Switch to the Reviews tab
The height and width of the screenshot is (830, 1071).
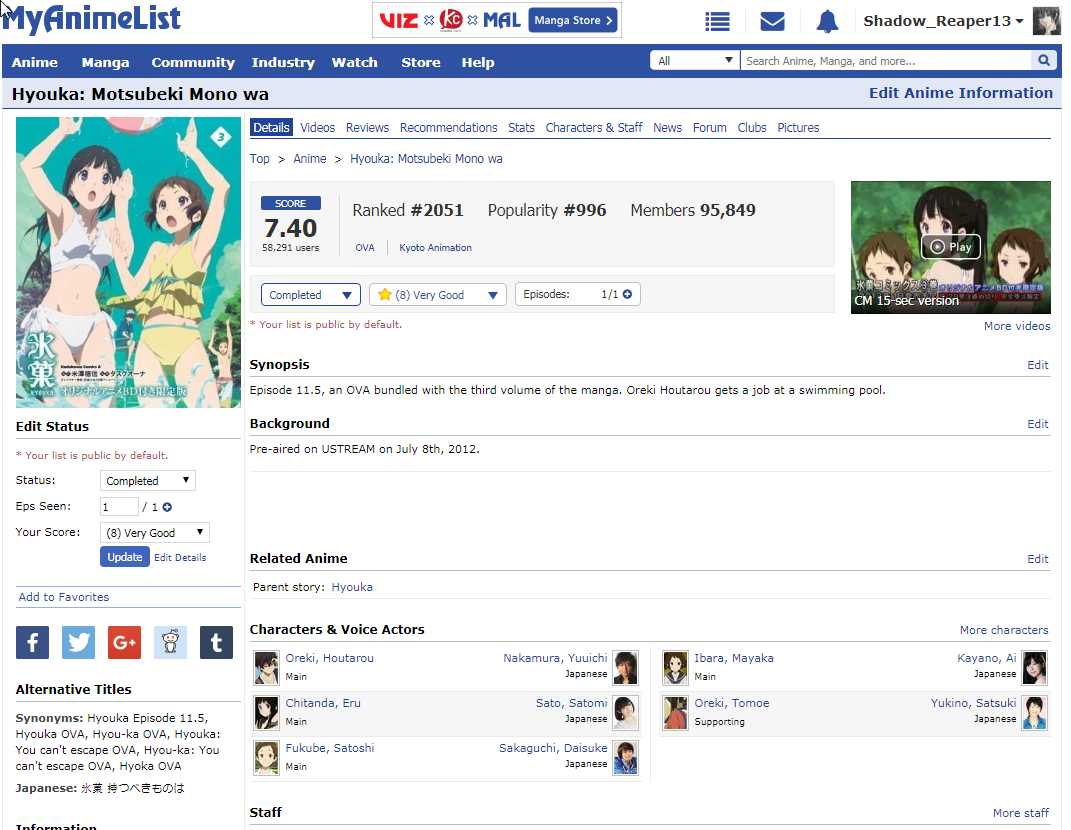(367, 128)
